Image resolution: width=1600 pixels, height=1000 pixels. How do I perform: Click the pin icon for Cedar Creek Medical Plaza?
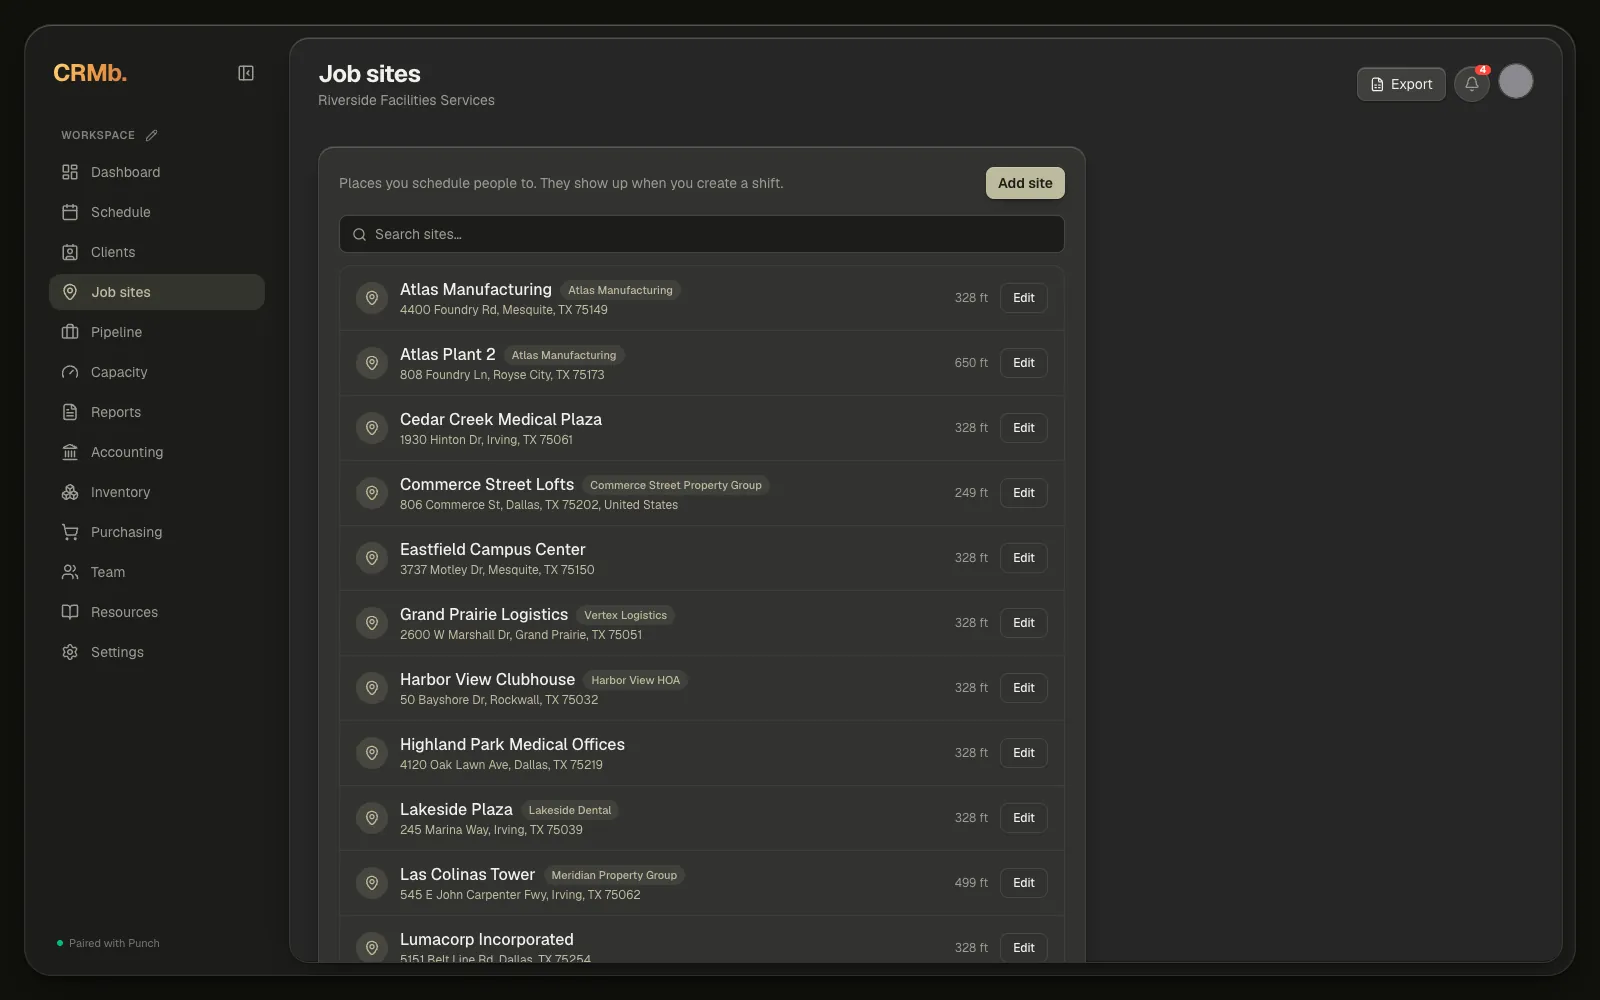coord(372,428)
